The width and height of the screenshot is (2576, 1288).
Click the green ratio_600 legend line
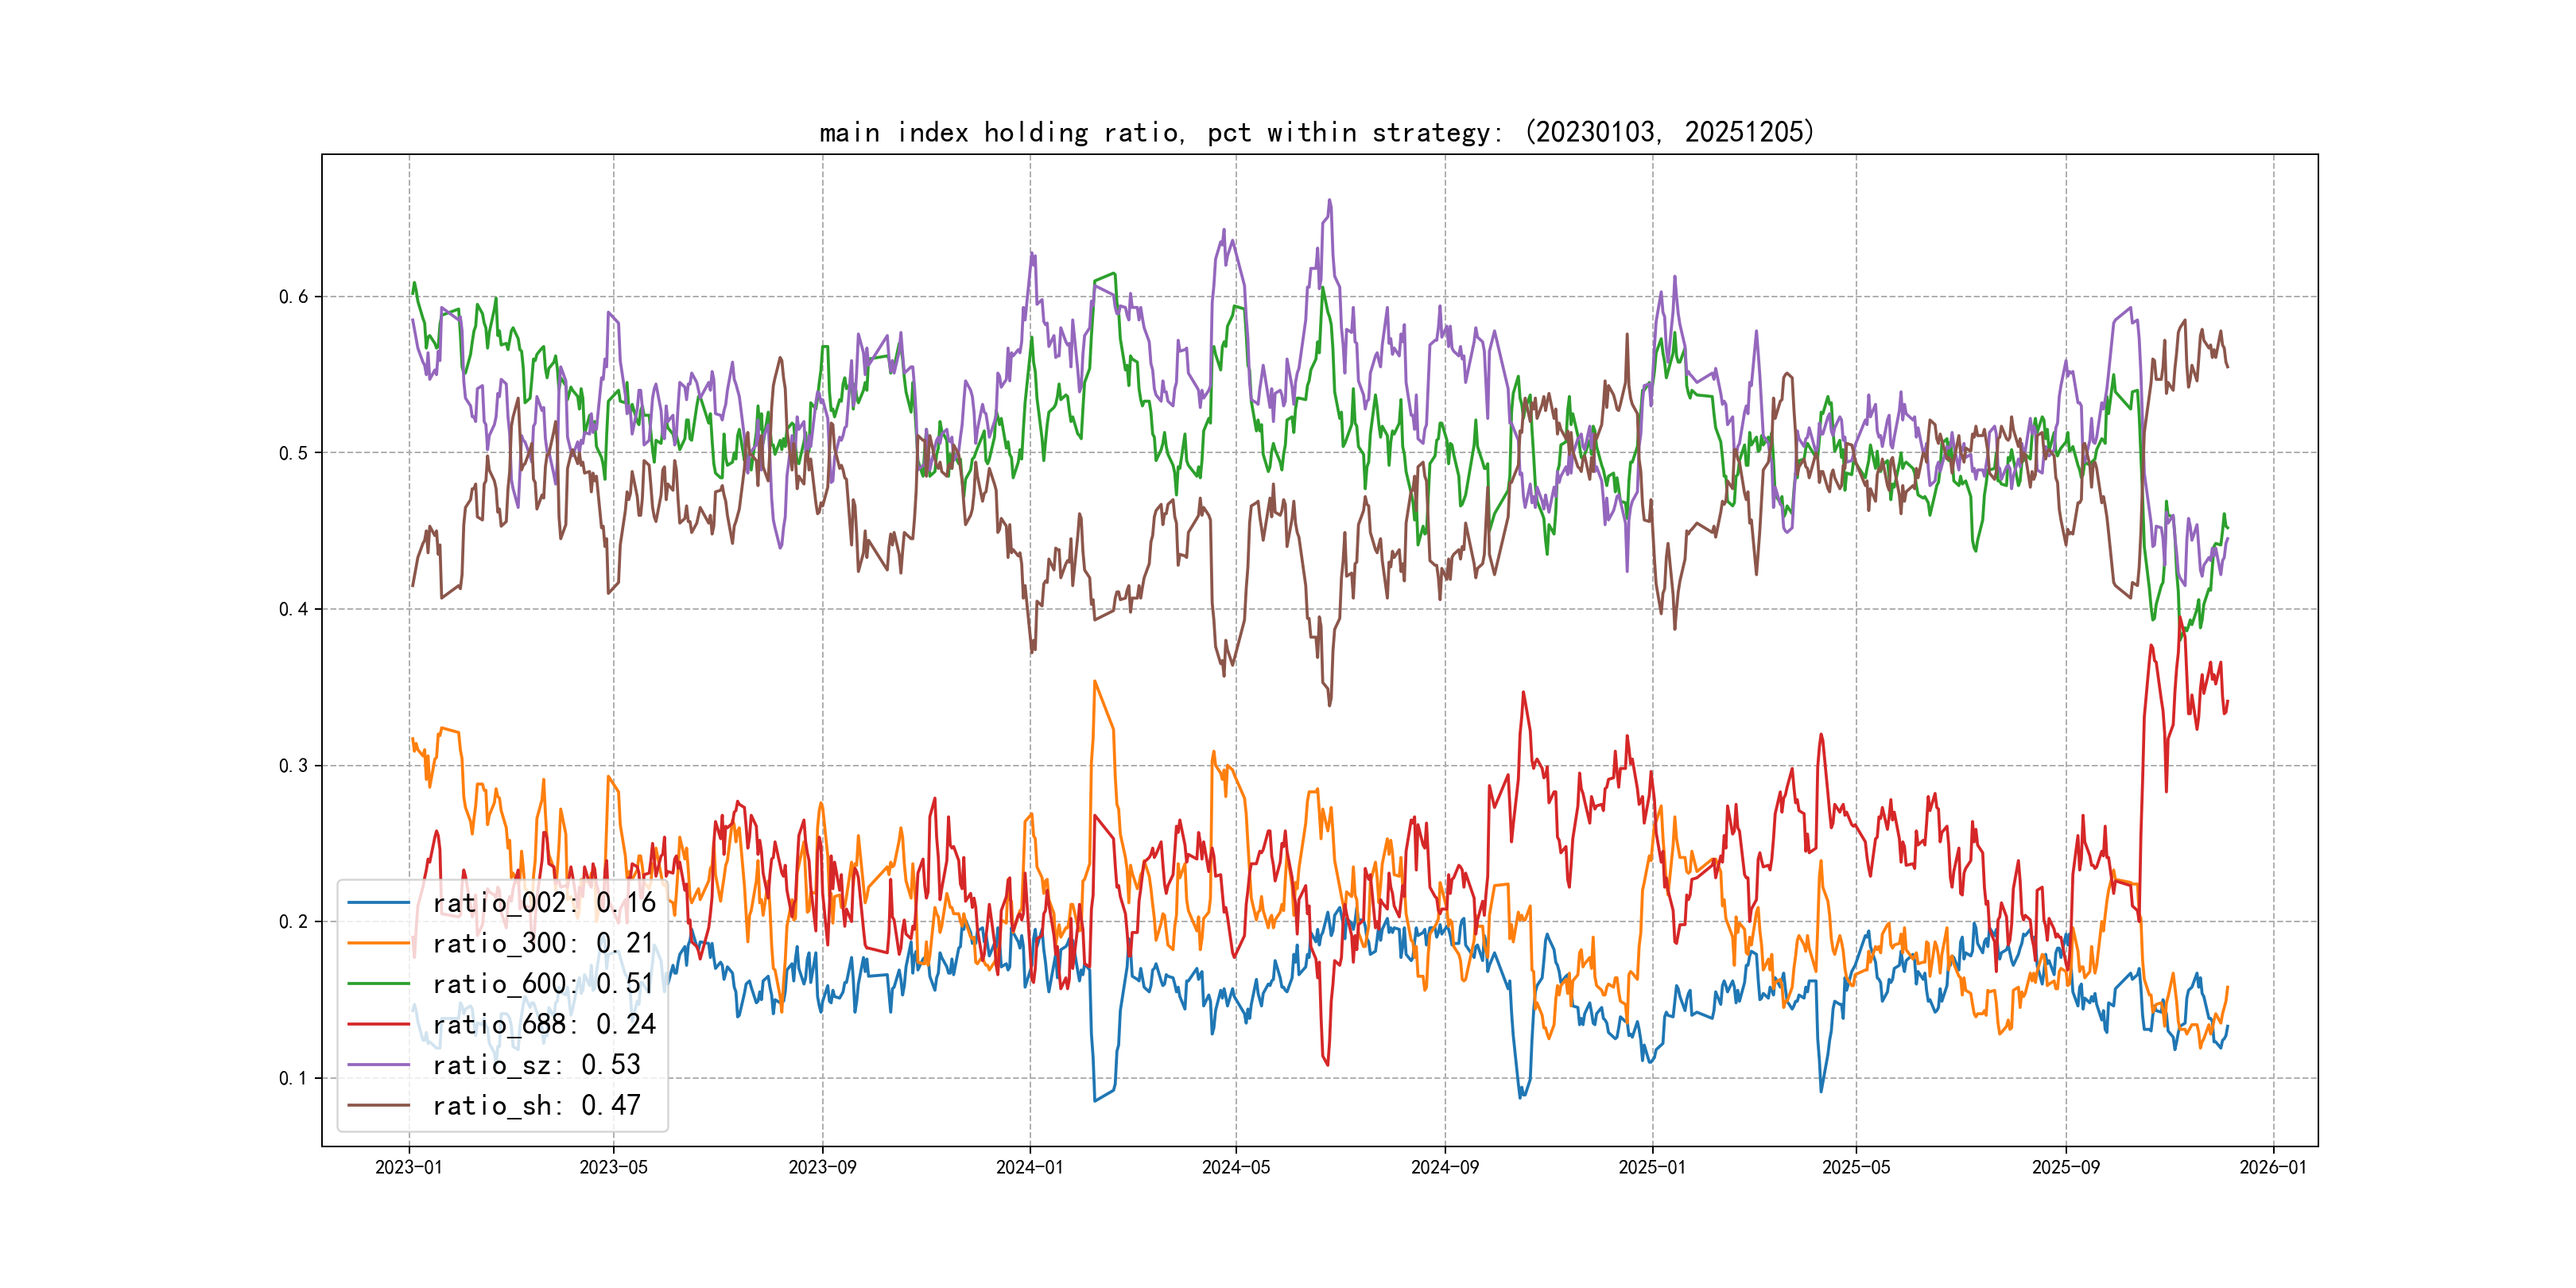tap(379, 984)
